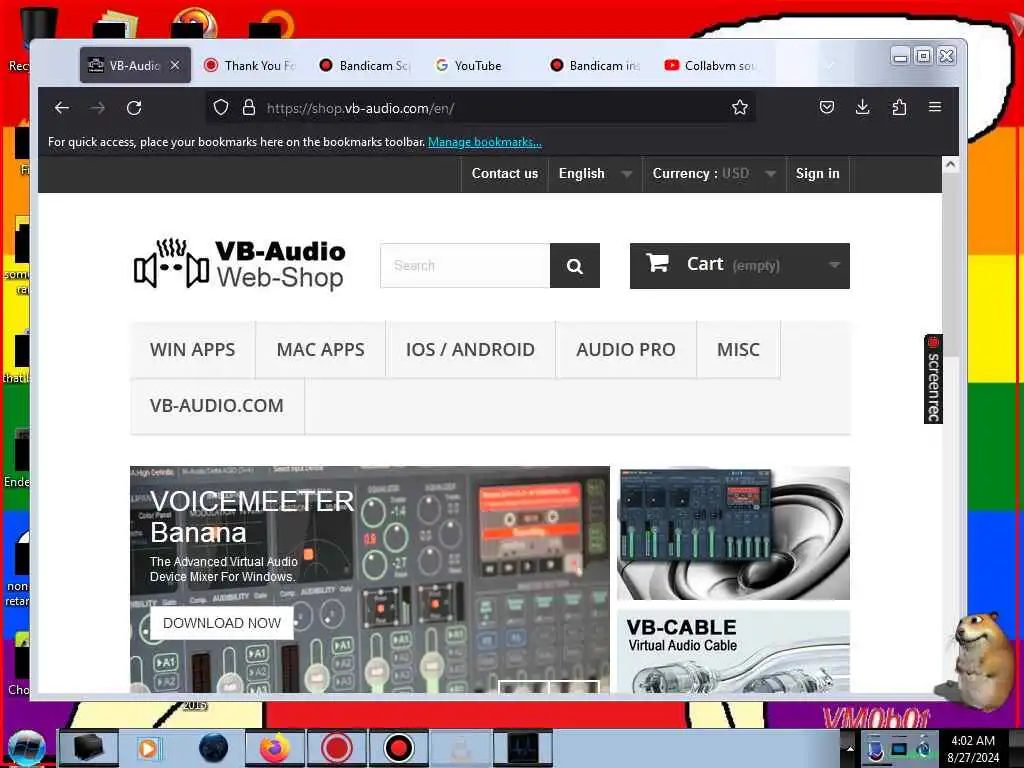The height and width of the screenshot is (768, 1024).
Task: Open the blue globe taskbar icon
Action: click(213, 748)
